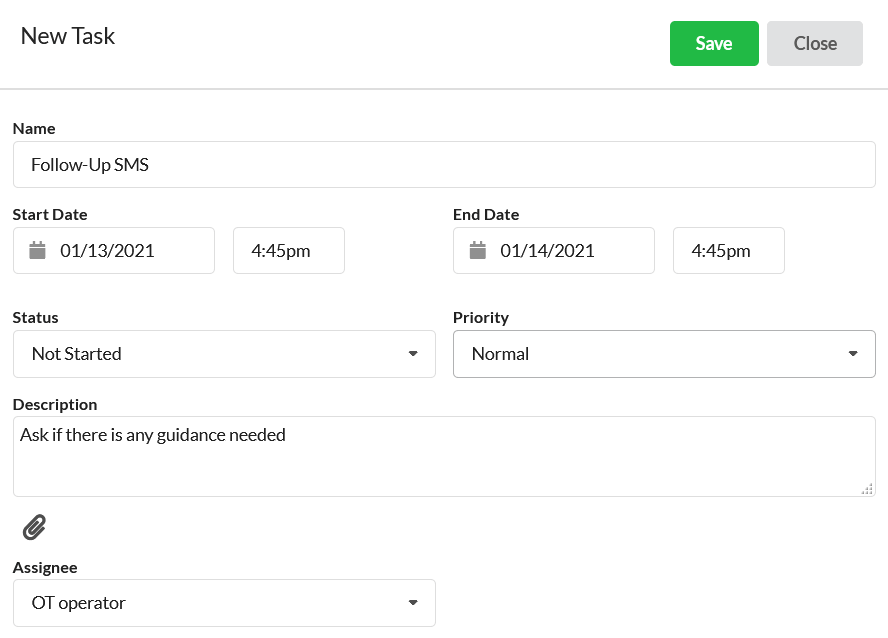
Task: Close the New Task dialog
Action: tap(815, 44)
